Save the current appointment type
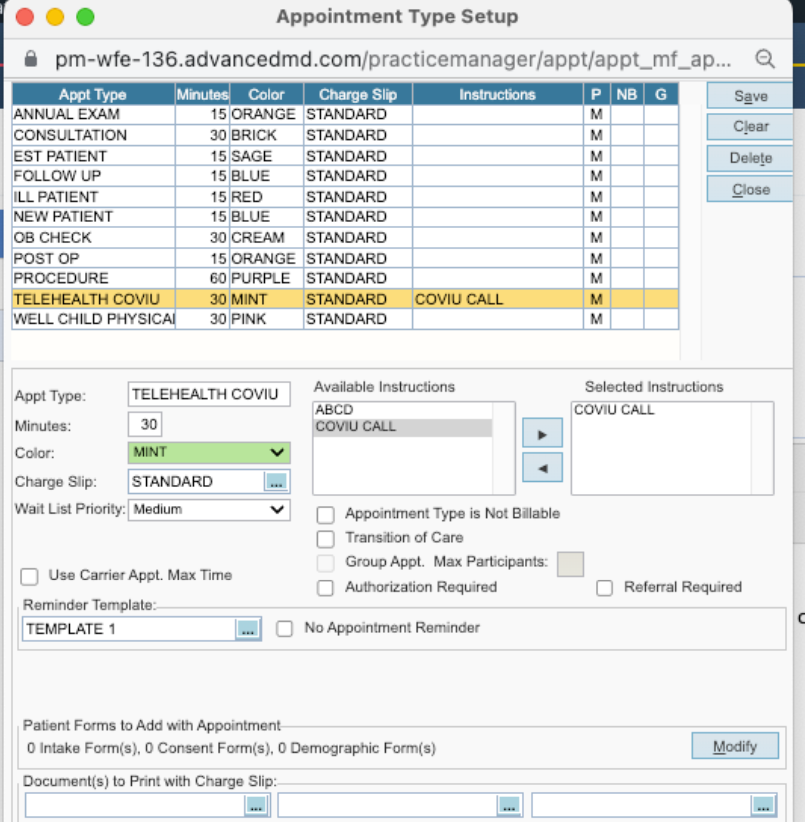The width and height of the screenshot is (806, 822). pos(748,95)
